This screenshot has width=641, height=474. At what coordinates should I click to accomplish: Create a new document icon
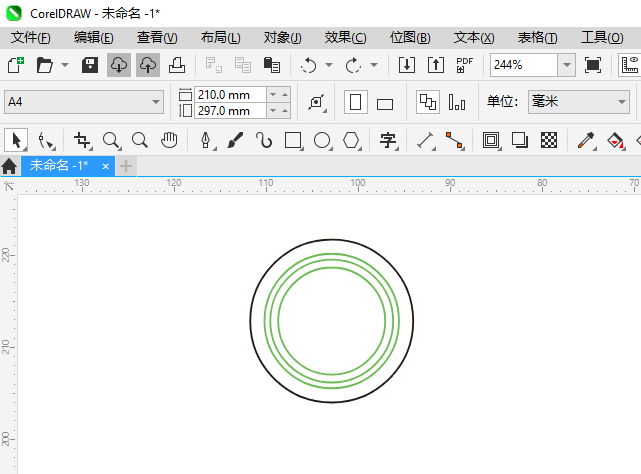[16, 65]
